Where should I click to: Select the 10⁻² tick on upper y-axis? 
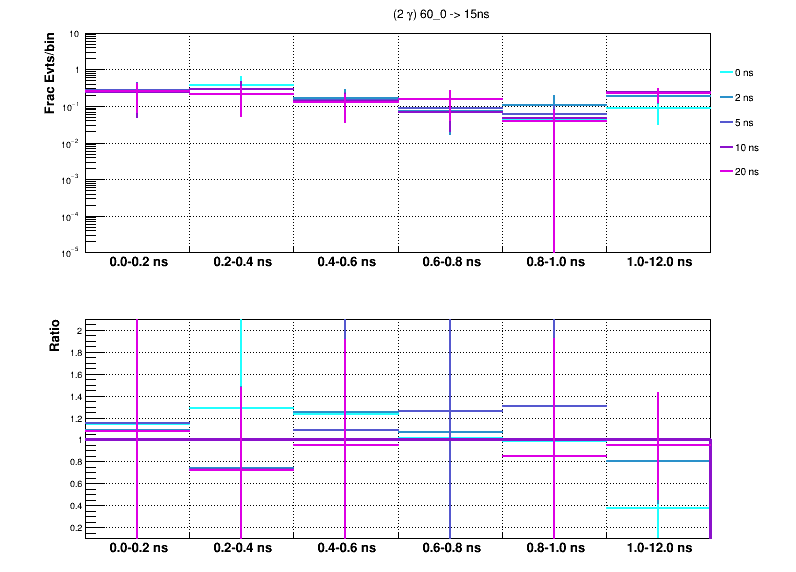(x=72, y=144)
